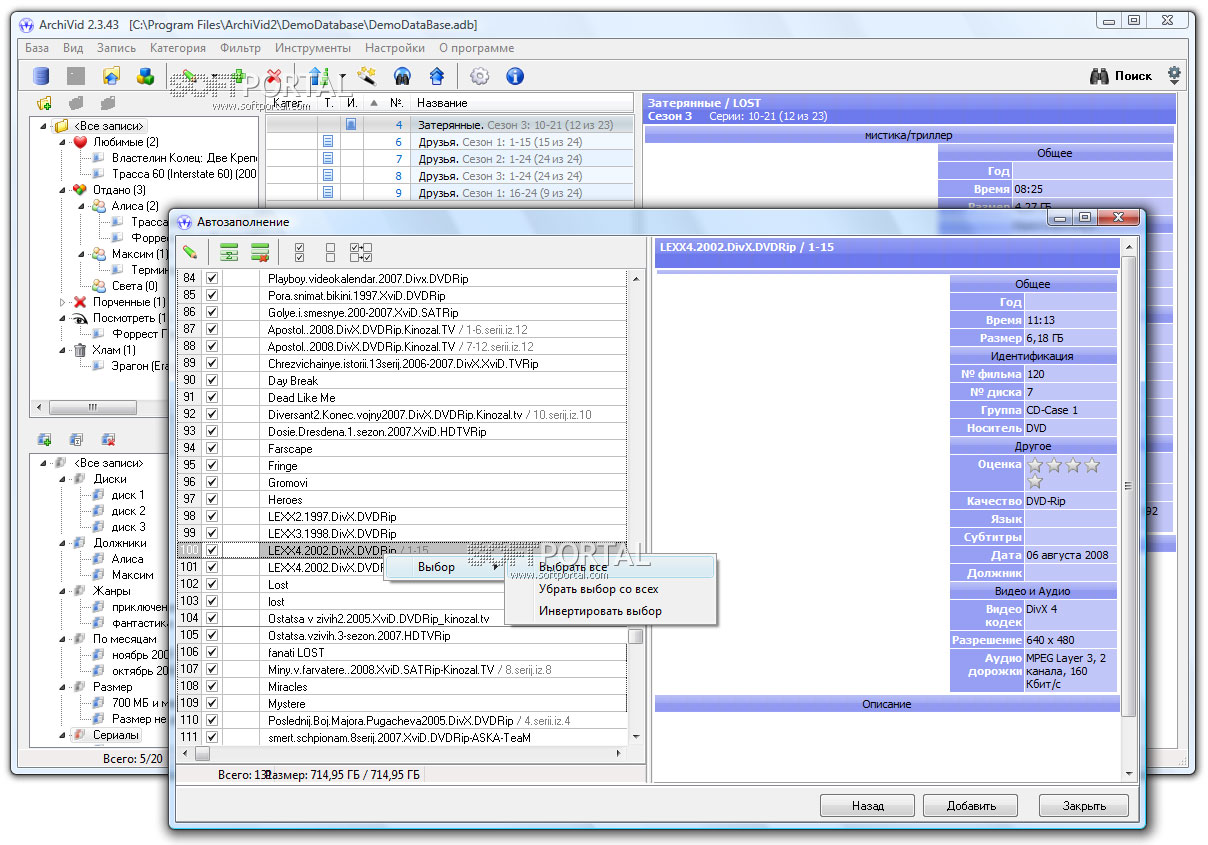Click the uncheck all boxes toolbar icon

(330, 252)
